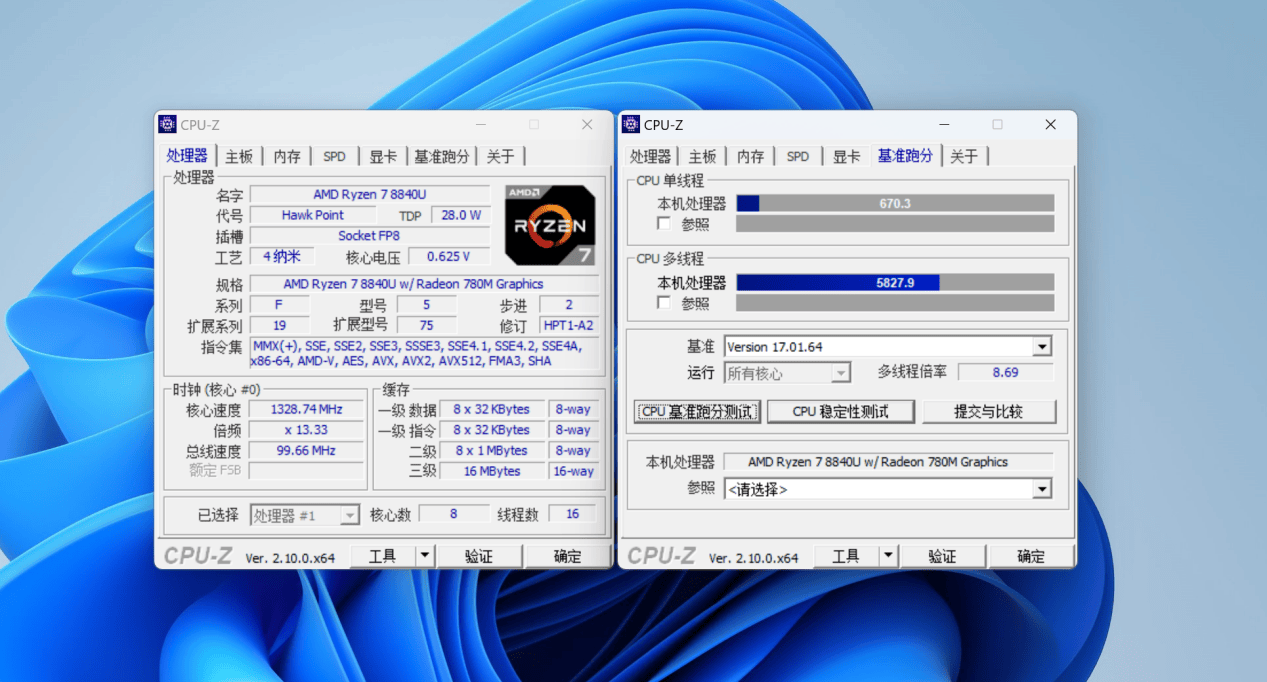Click the 核心电压 value 0.625 V

tap(450, 257)
